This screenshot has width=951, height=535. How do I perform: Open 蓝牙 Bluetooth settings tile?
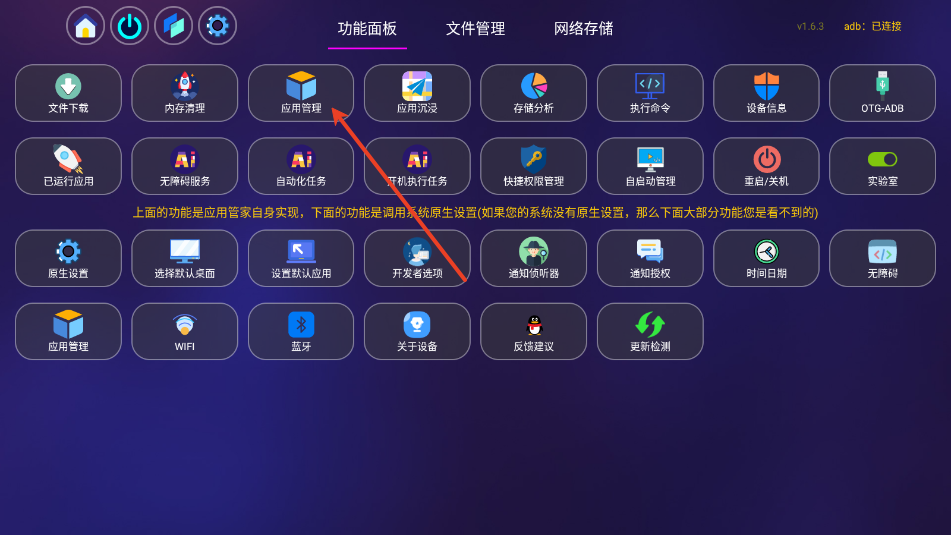pyautogui.click(x=301, y=331)
